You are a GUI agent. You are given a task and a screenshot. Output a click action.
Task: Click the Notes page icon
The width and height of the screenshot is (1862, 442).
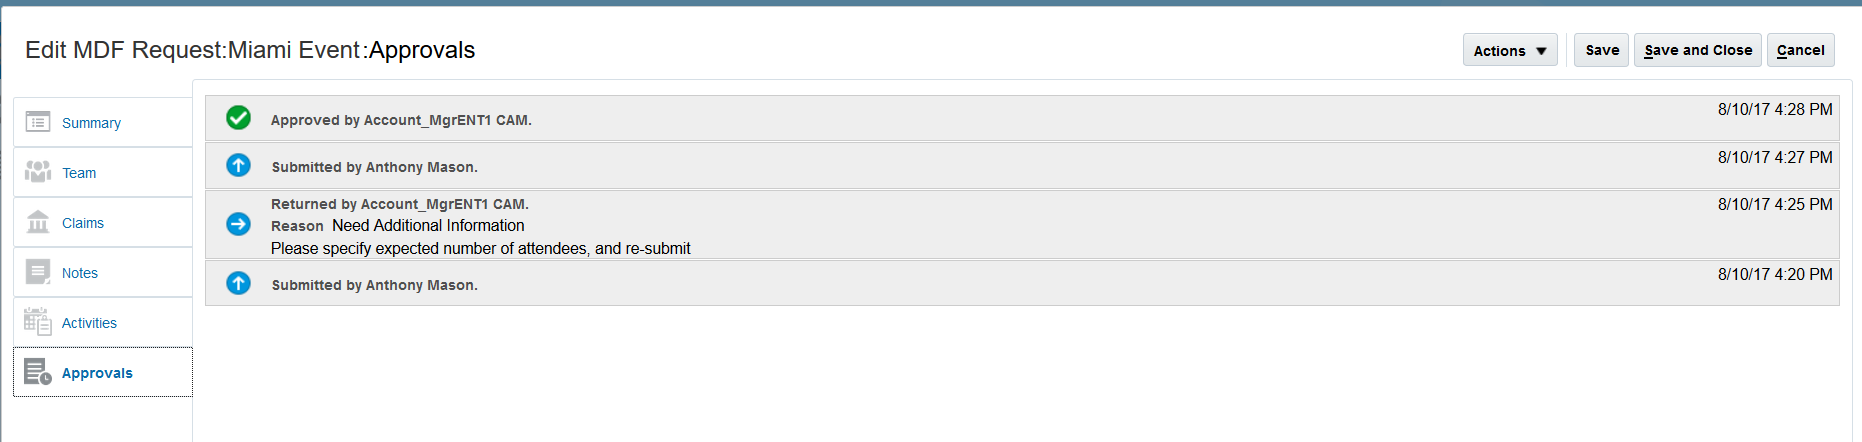38,272
